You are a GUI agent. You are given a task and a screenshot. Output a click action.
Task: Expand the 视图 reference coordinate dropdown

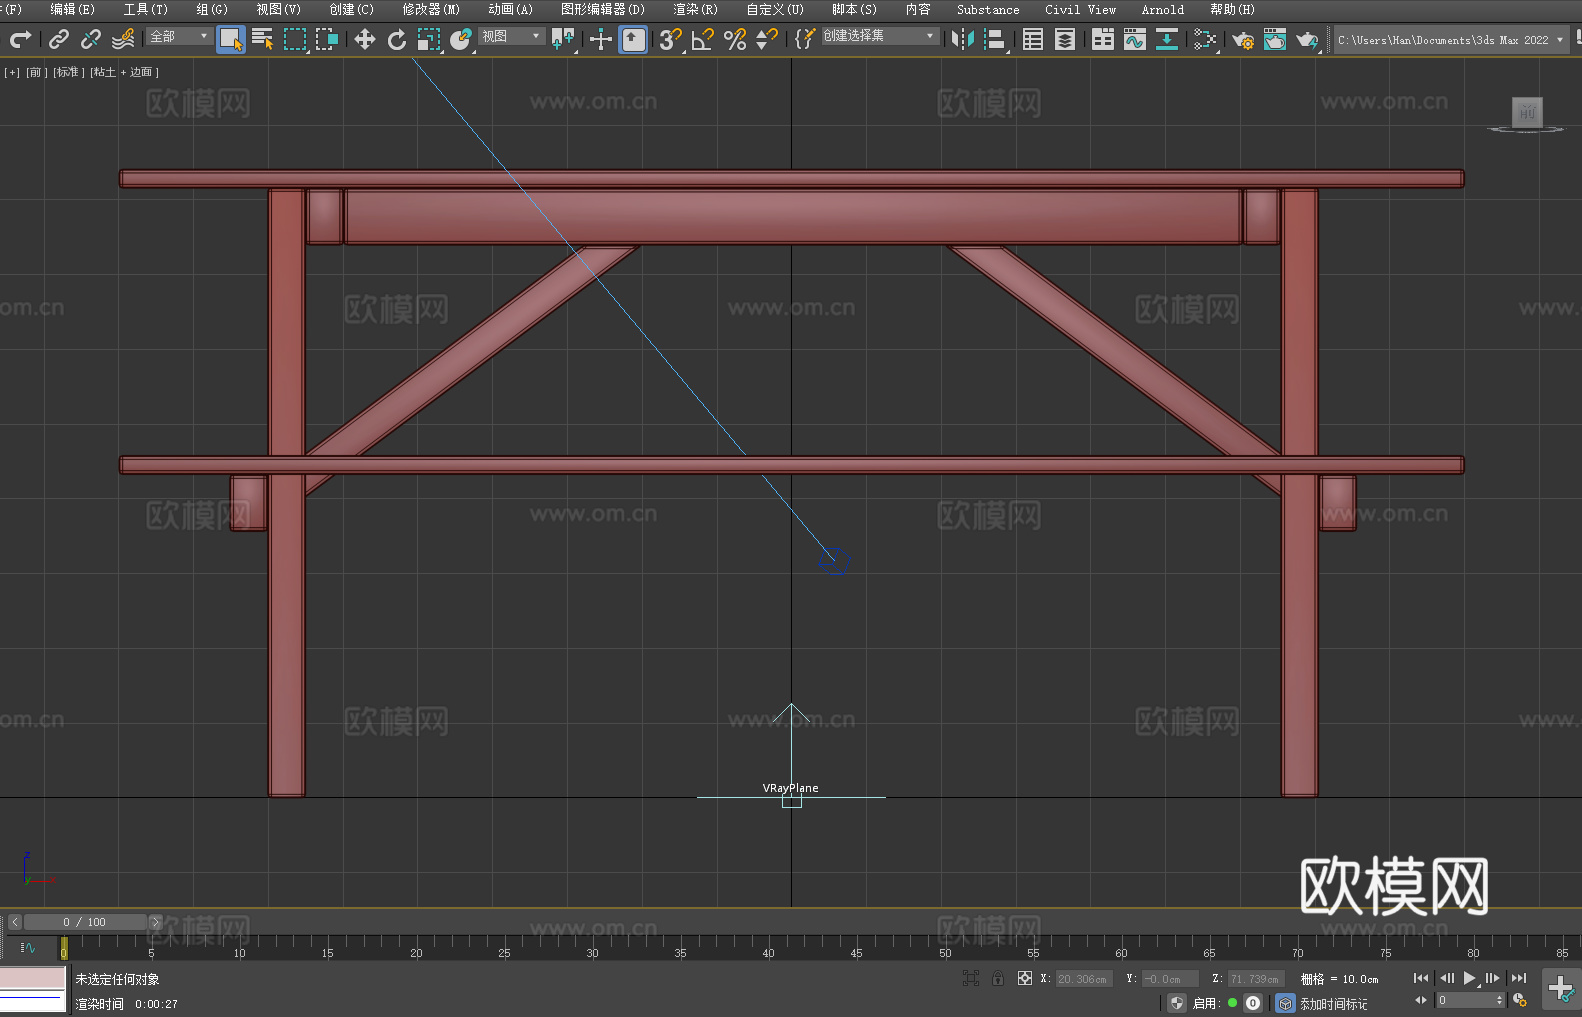coord(511,37)
